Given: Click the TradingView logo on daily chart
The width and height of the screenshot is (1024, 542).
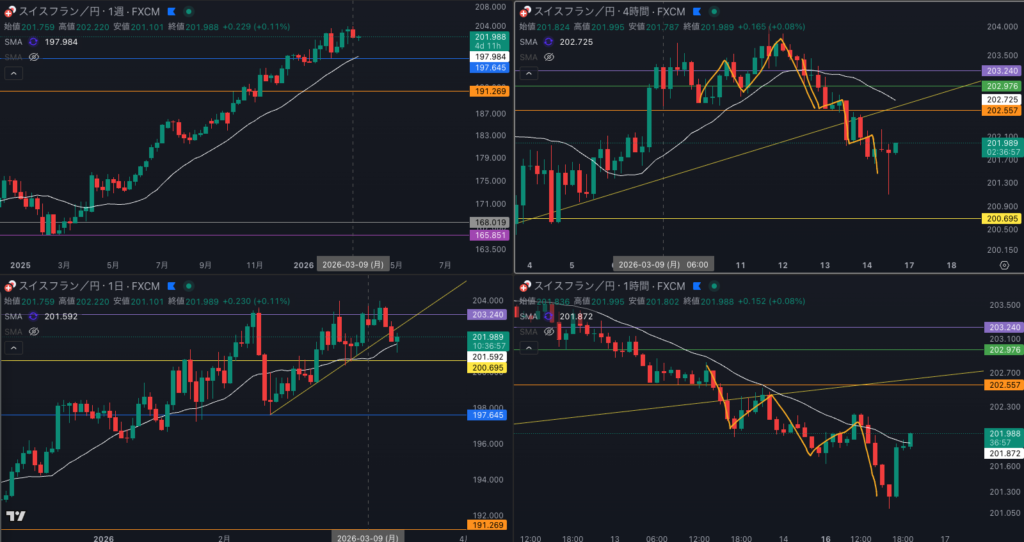Looking at the screenshot, I should pos(16,516).
